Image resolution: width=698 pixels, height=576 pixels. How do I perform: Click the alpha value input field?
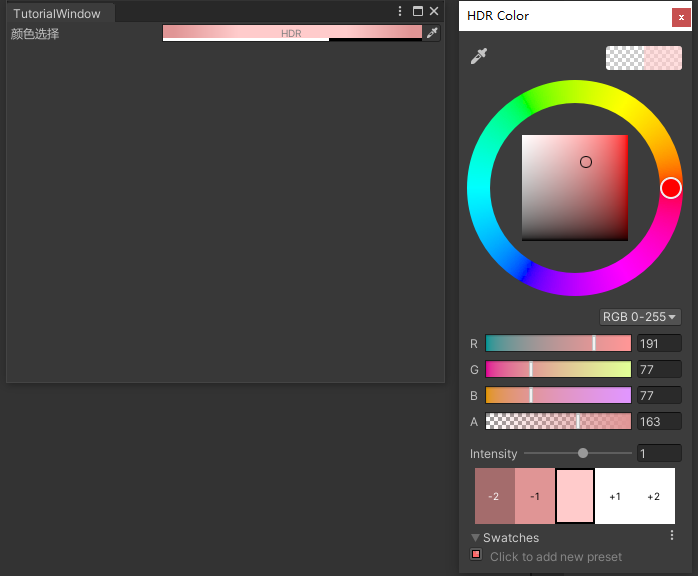[659, 422]
